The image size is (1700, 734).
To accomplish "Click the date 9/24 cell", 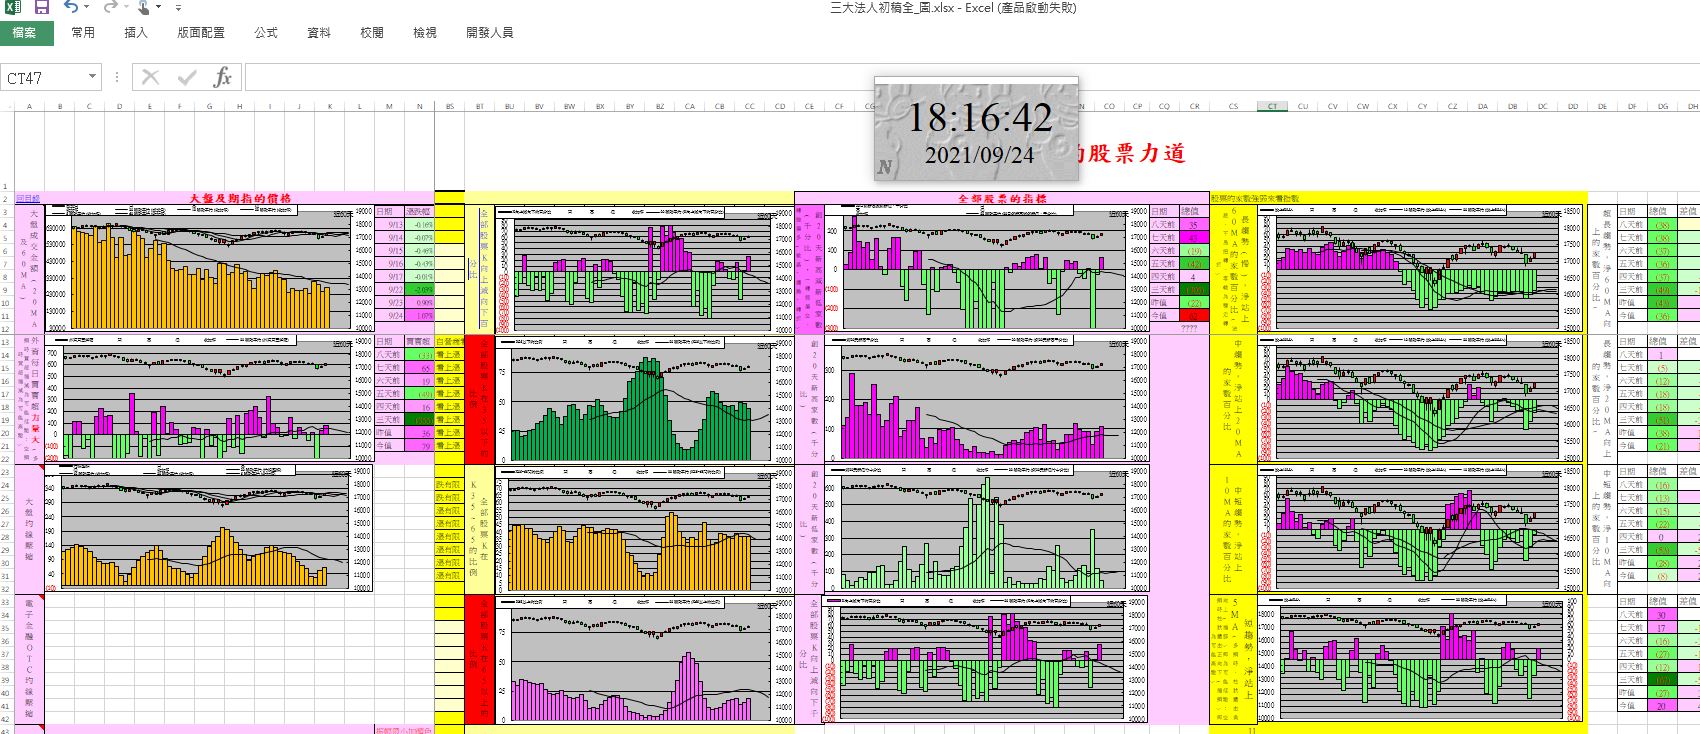I will click(x=390, y=316).
